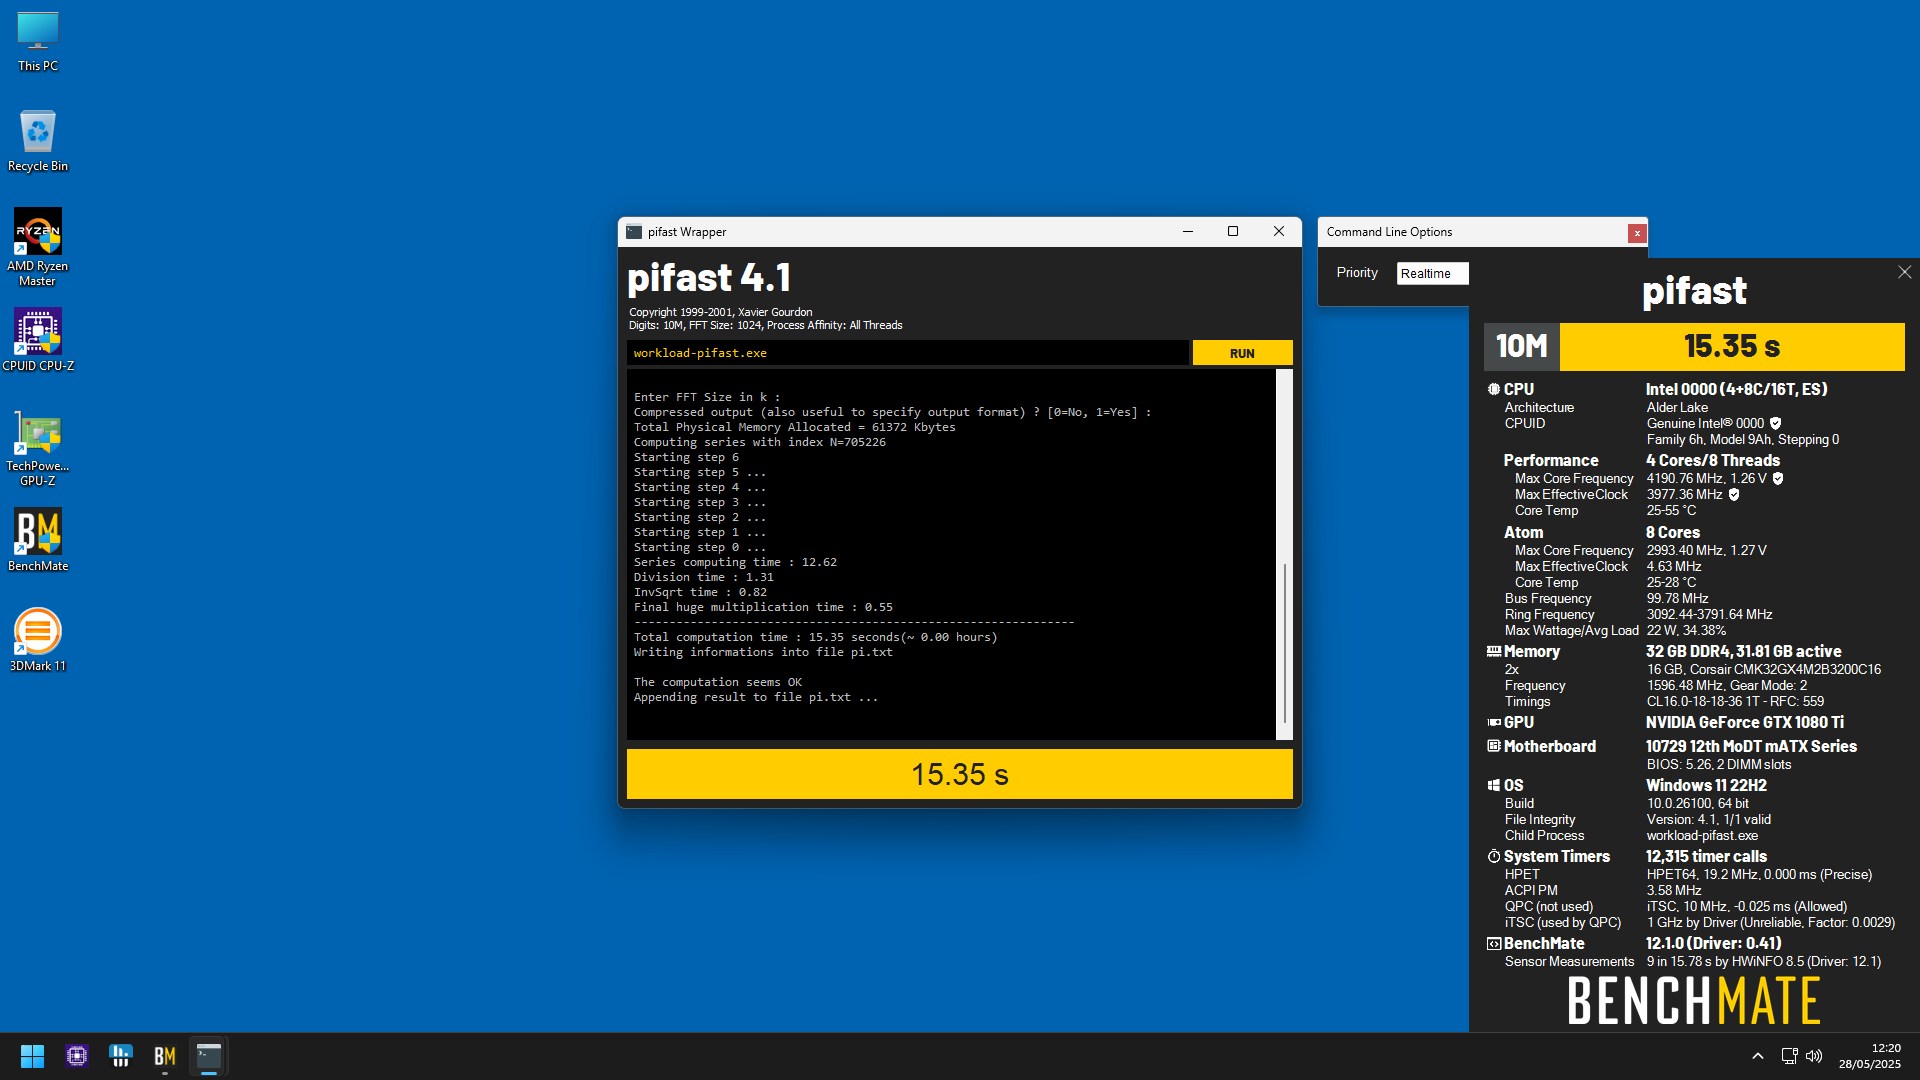Click the CL16.0-18-18-36 timings value
The image size is (1920, 1080).
pos(1735,701)
